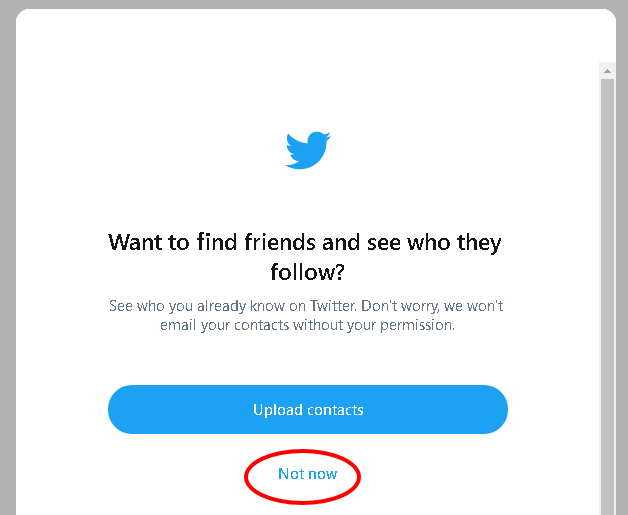Select the rounded blue Upload contacts pill
This screenshot has width=628, height=515.
coord(308,409)
